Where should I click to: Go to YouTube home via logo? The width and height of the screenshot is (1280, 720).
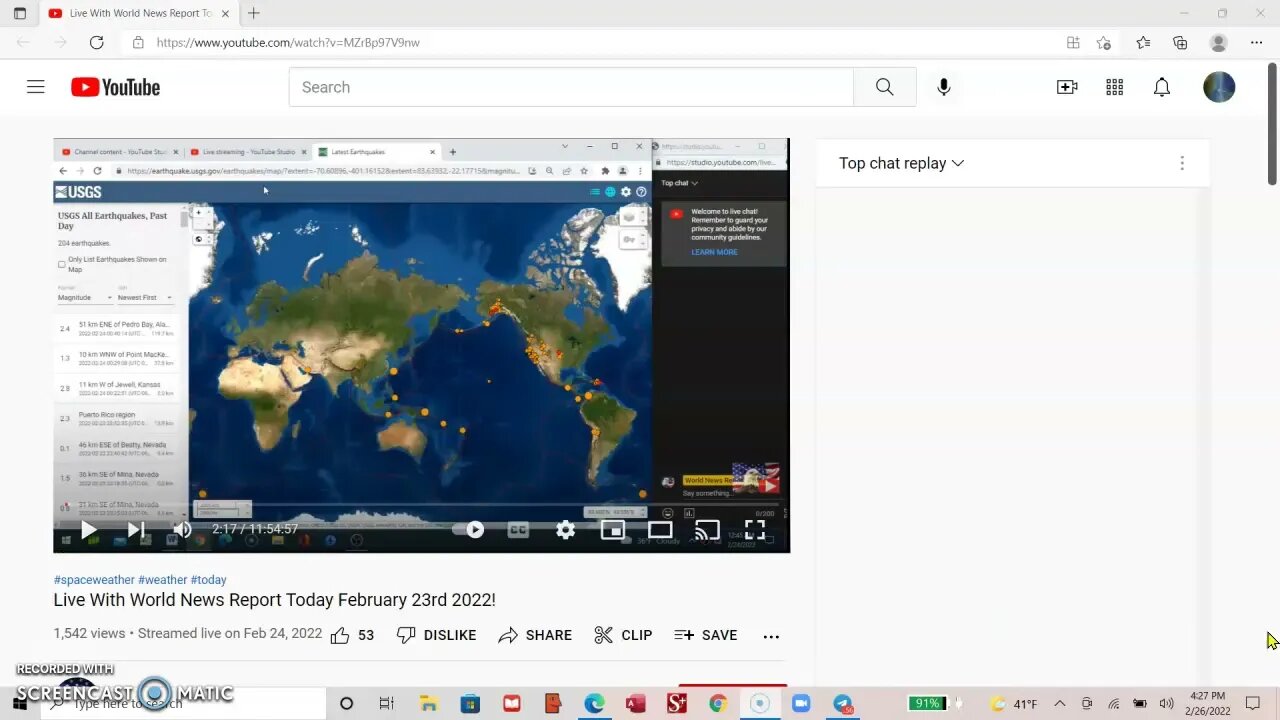pyautogui.click(x=115, y=87)
